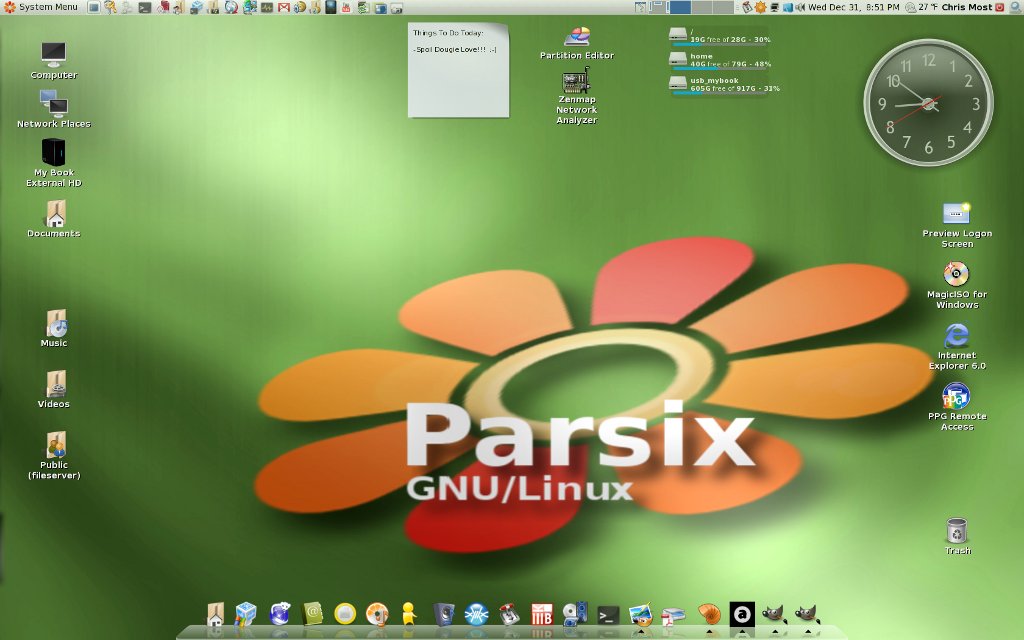Launch Internet Explorer 6.0
Viewport: 1024px width, 640px height.
[x=957, y=346]
